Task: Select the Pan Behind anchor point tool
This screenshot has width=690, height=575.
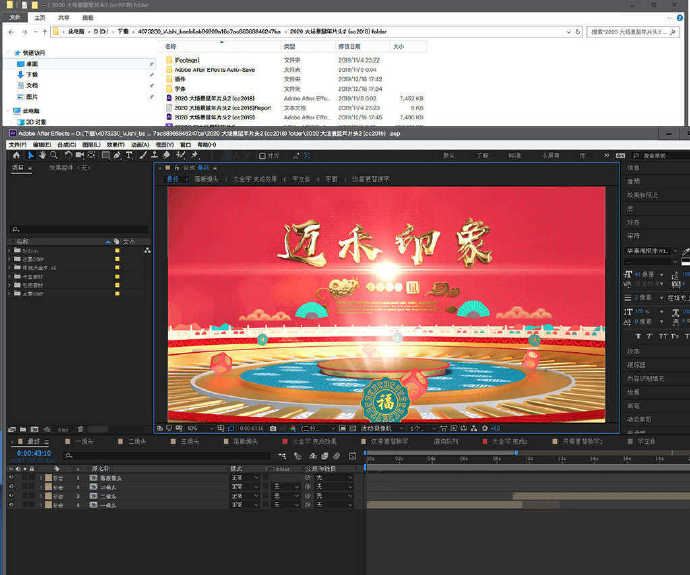Action: 92,155
